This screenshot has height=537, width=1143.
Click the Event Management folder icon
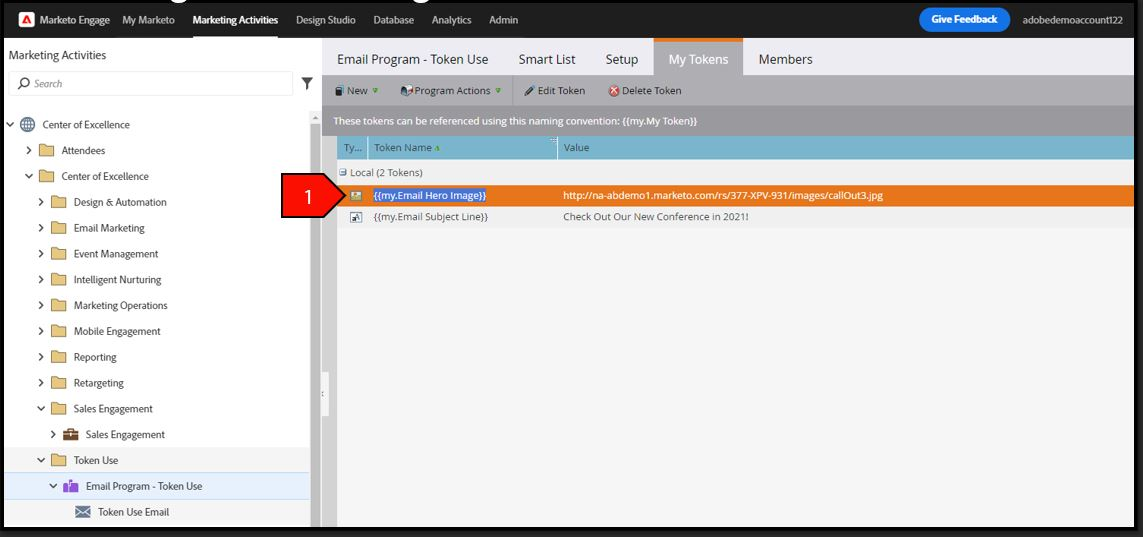coord(59,254)
